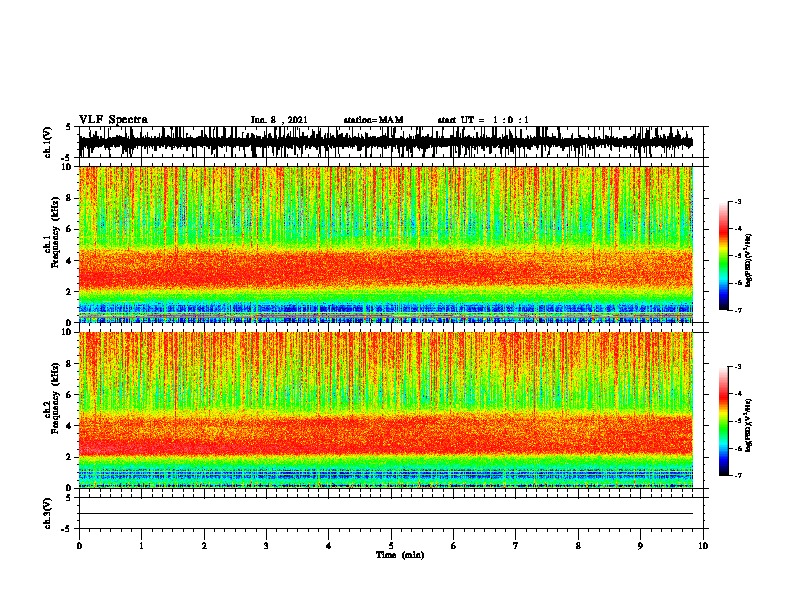Click the ch.2 spectrogram color bar

click(724, 421)
